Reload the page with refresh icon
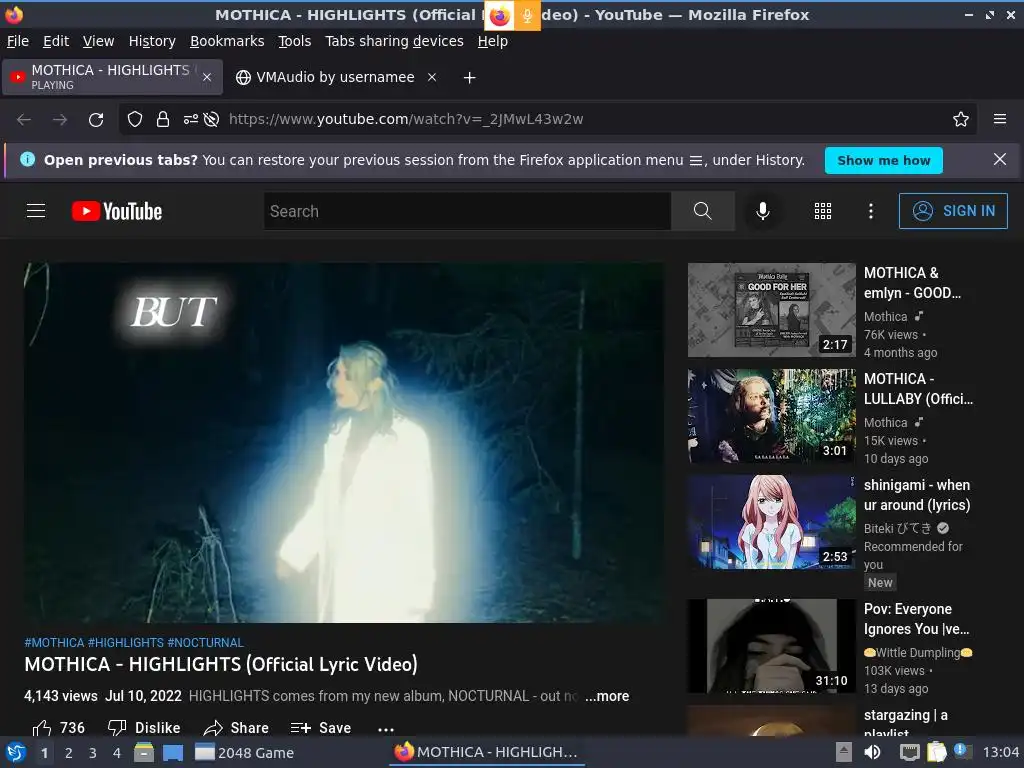The height and width of the screenshot is (768, 1024). (x=96, y=120)
